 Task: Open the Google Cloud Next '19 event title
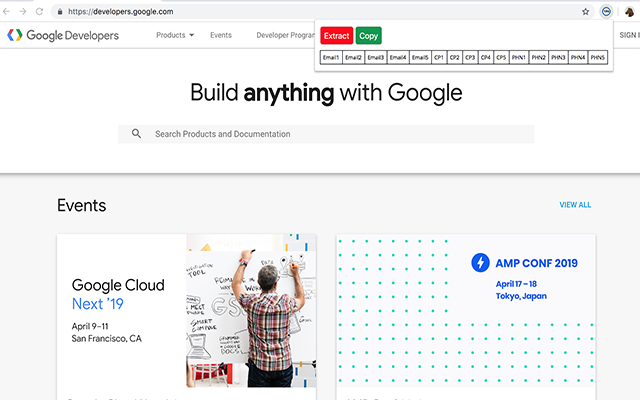point(118,294)
